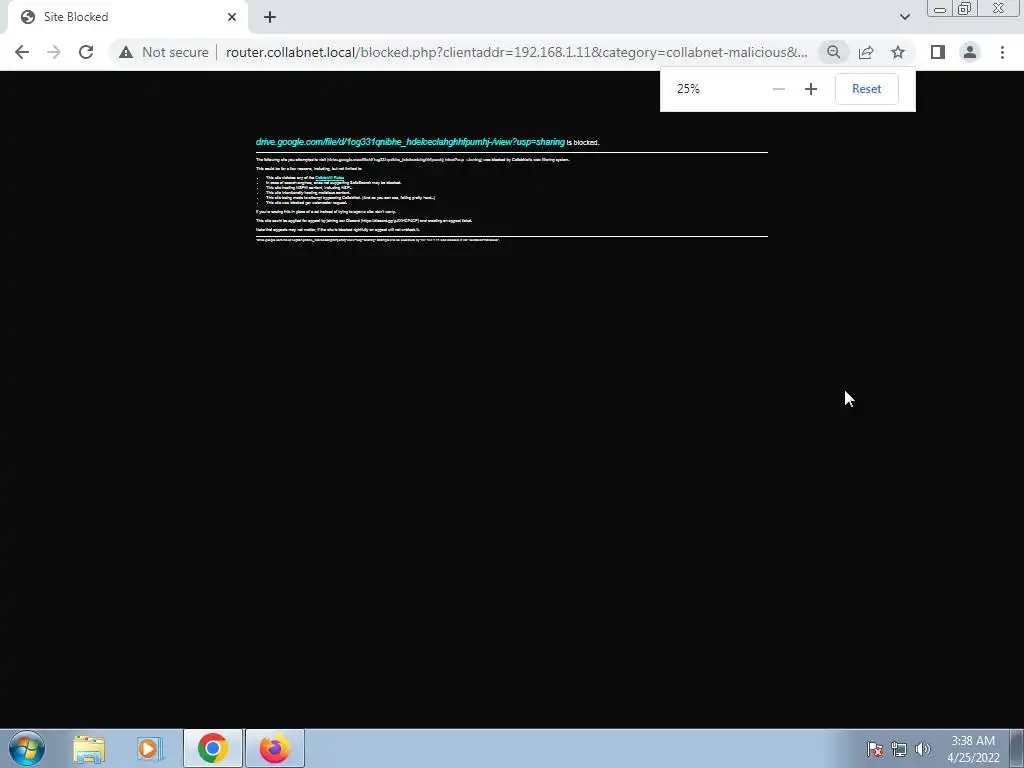Viewport: 1024px width, 768px height.
Task: Share this page using the share icon
Action: coord(866,52)
